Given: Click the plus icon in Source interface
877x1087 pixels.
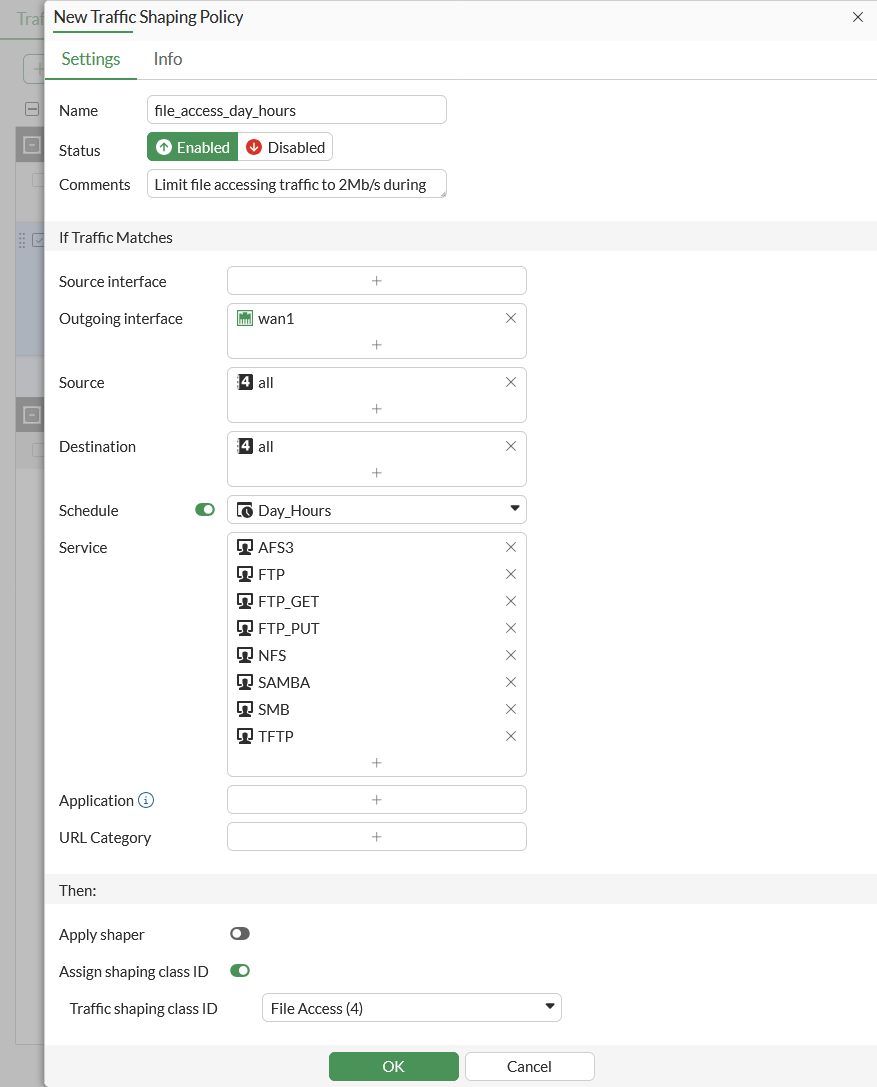Looking at the screenshot, I should point(377,280).
